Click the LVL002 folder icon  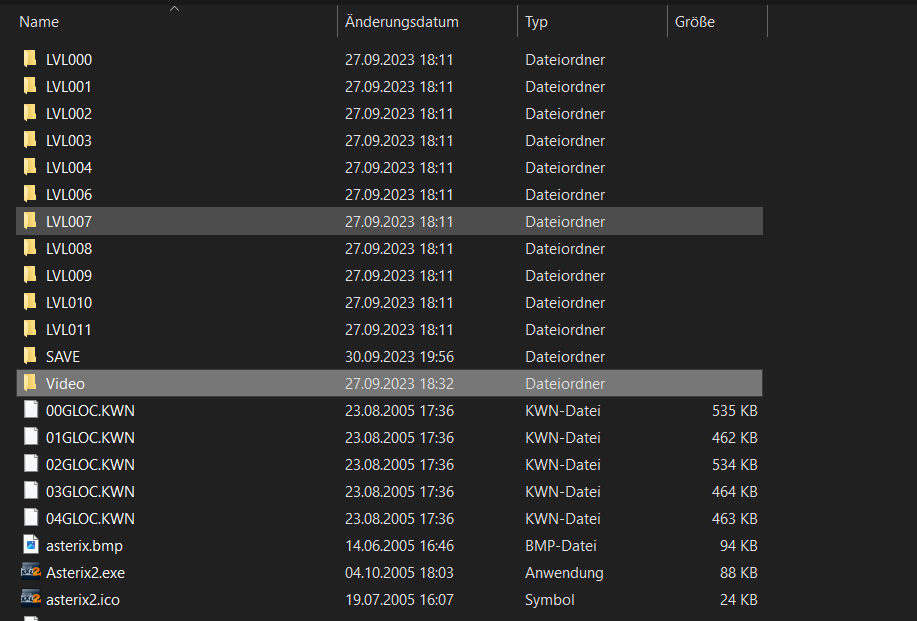pyautogui.click(x=30, y=113)
